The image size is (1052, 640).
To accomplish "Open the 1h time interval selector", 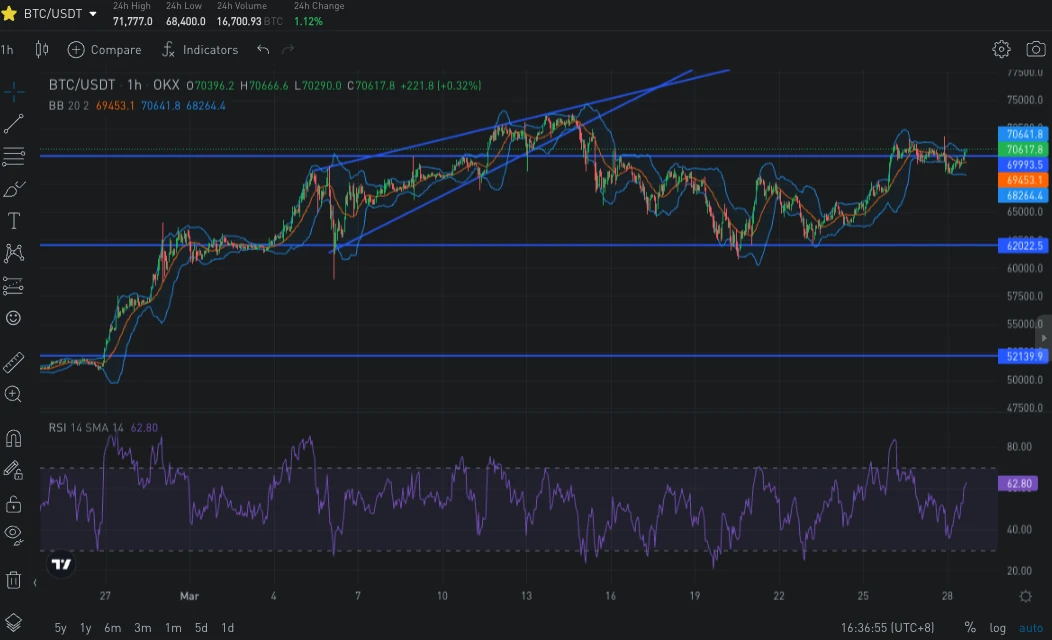I will click(x=8, y=50).
